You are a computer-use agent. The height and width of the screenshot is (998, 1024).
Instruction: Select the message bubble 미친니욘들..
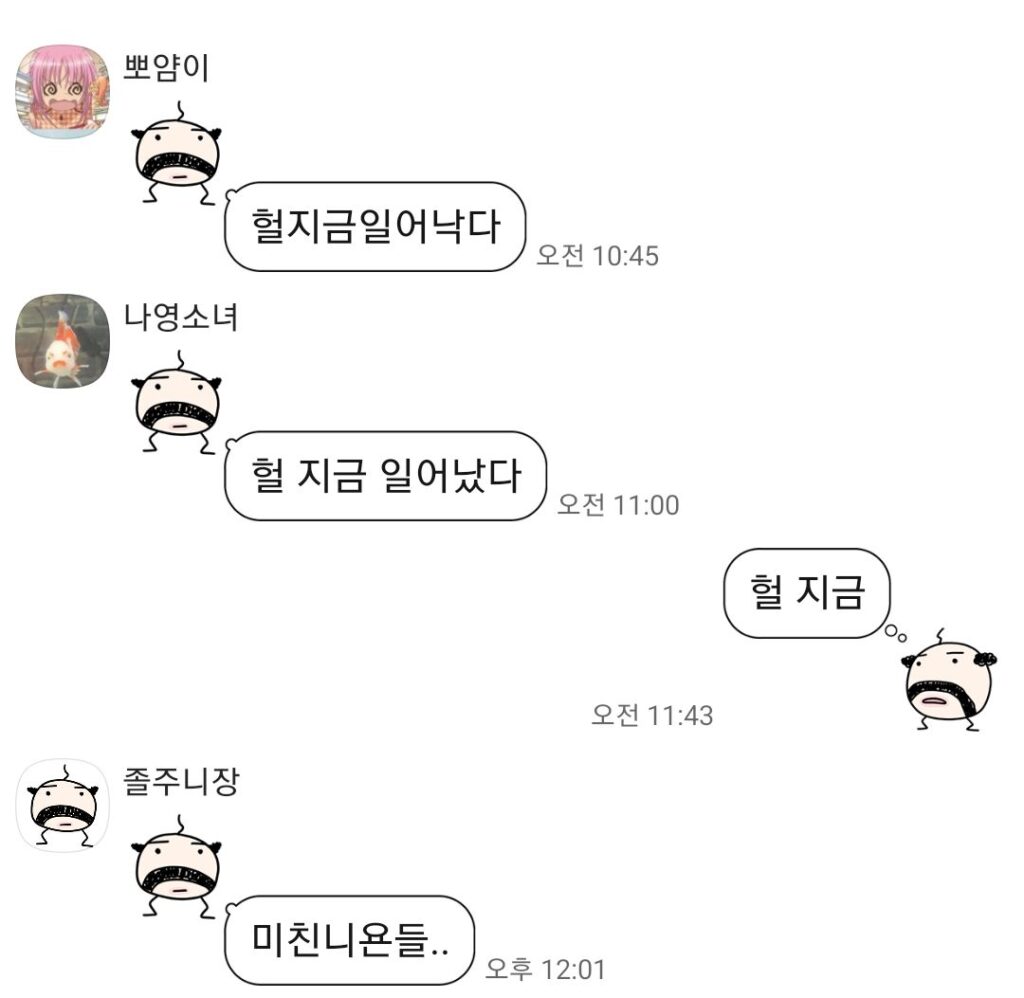click(x=349, y=940)
